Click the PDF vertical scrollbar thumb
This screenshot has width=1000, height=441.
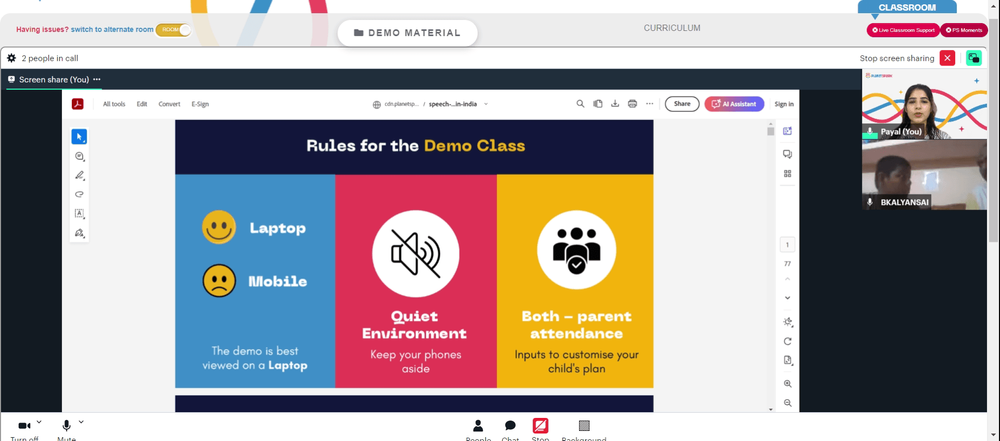point(770,131)
